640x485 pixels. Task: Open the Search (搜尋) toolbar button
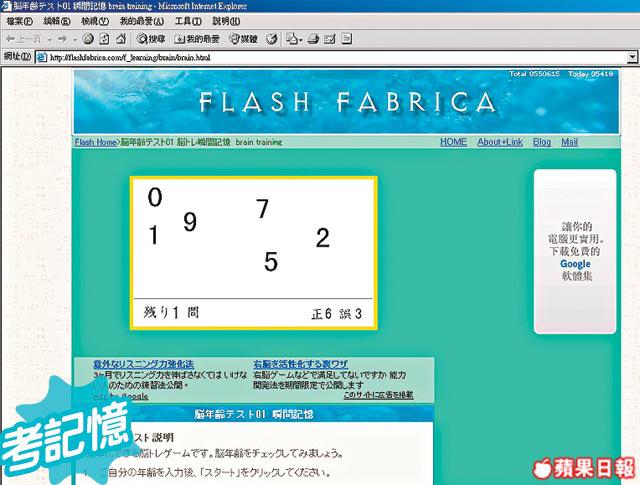(x=151, y=39)
